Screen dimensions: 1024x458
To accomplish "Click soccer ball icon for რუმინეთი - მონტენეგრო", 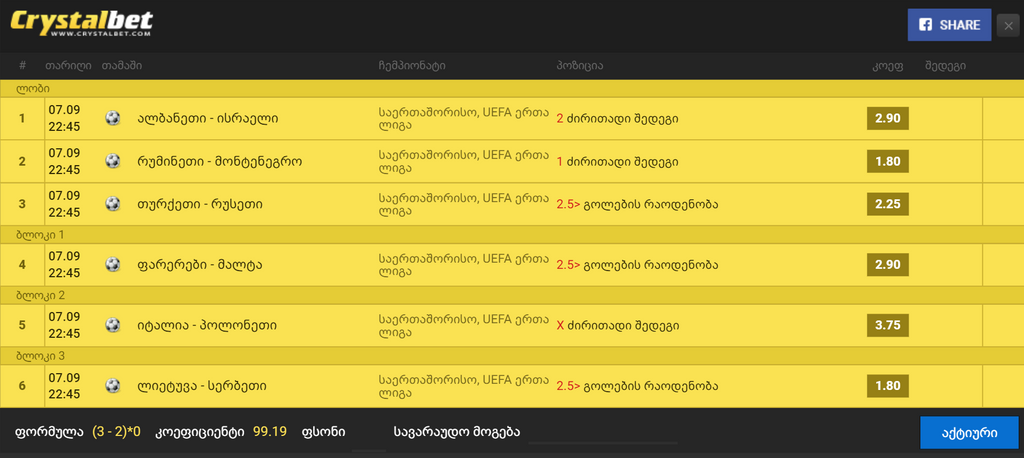I will point(113,161).
